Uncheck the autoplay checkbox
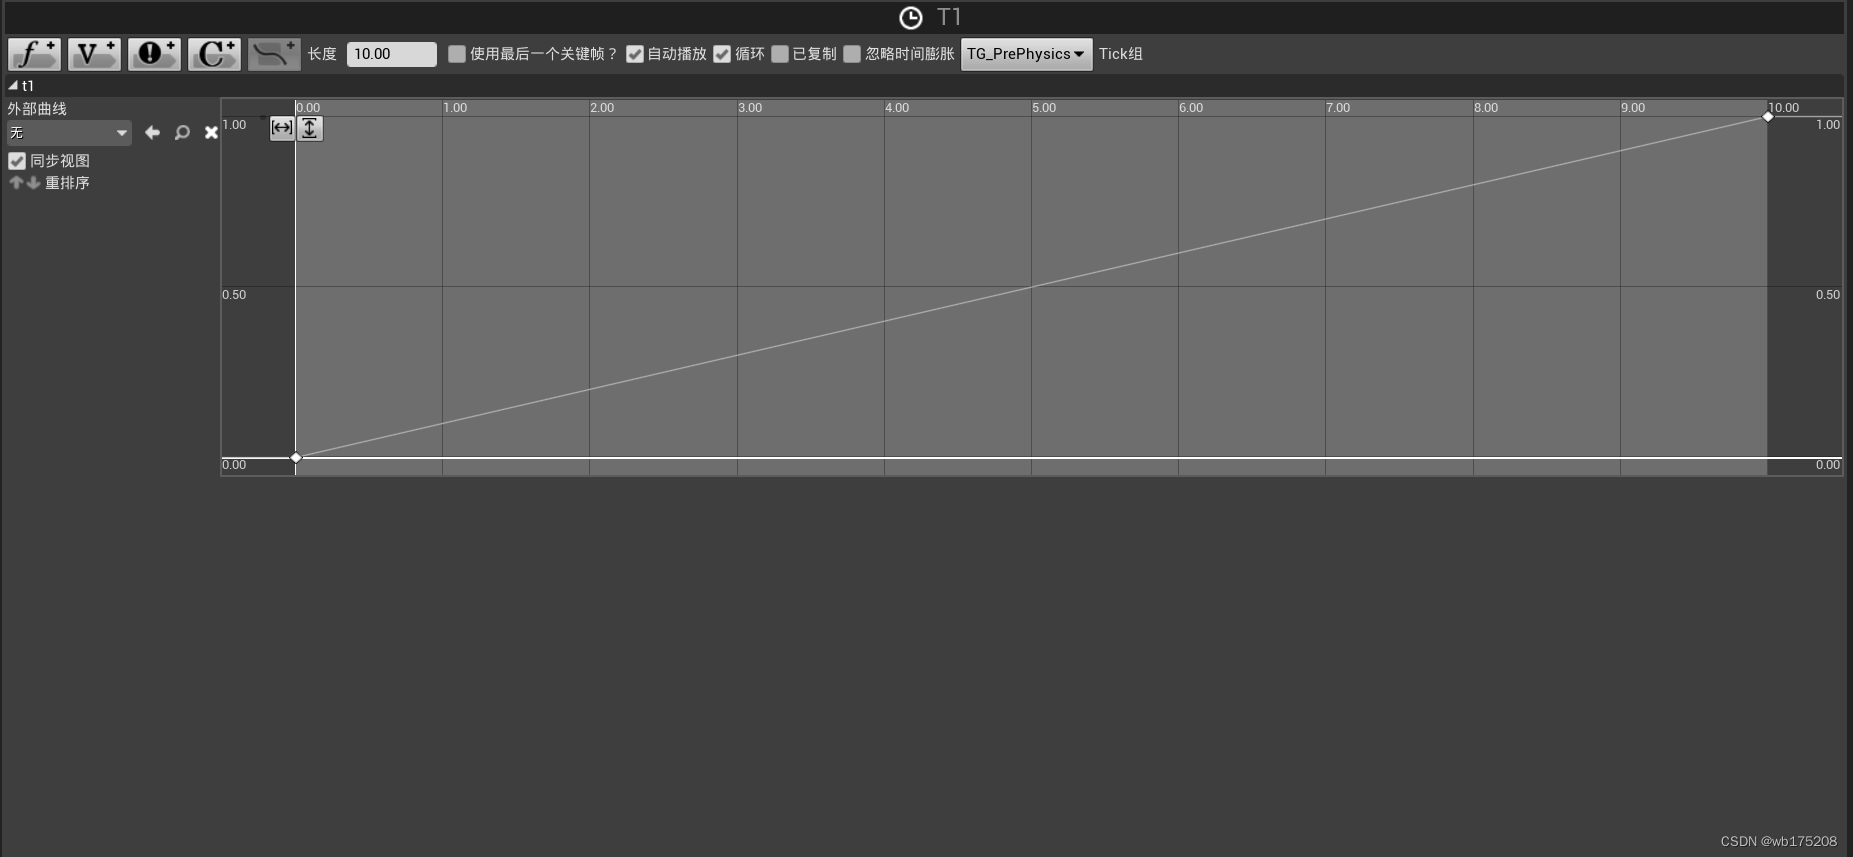This screenshot has width=1853, height=857. [x=635, y=54]
